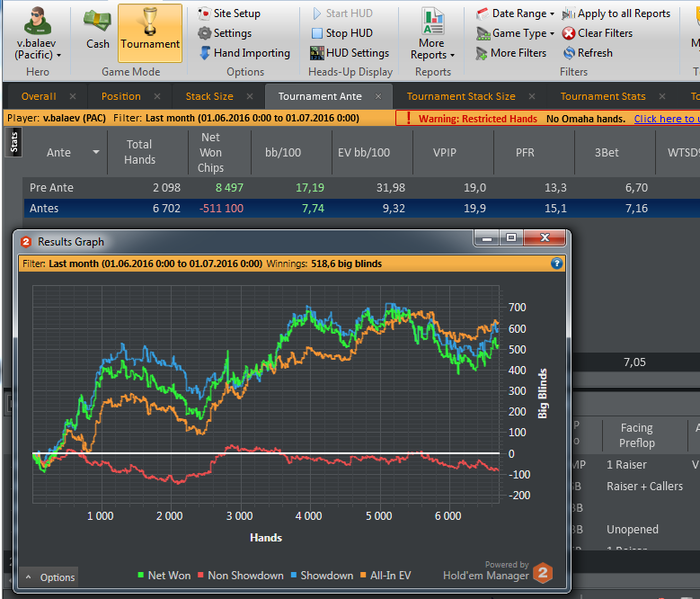700x599 pixels.
Task: Open Hand Importing
Action: (x=245, y=53)
